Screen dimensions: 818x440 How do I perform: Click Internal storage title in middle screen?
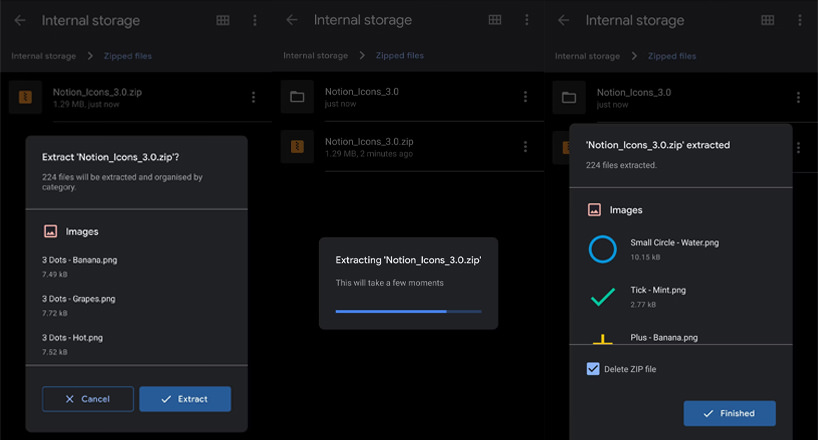363,20
